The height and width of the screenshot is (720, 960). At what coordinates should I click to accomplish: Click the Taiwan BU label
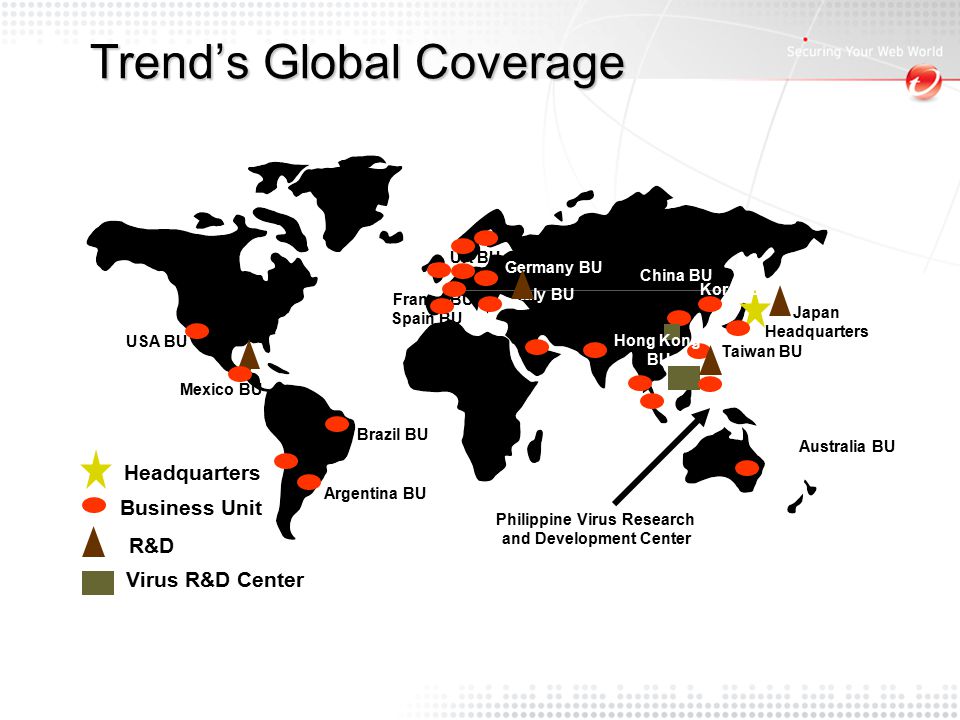click(x=762, y=351)
